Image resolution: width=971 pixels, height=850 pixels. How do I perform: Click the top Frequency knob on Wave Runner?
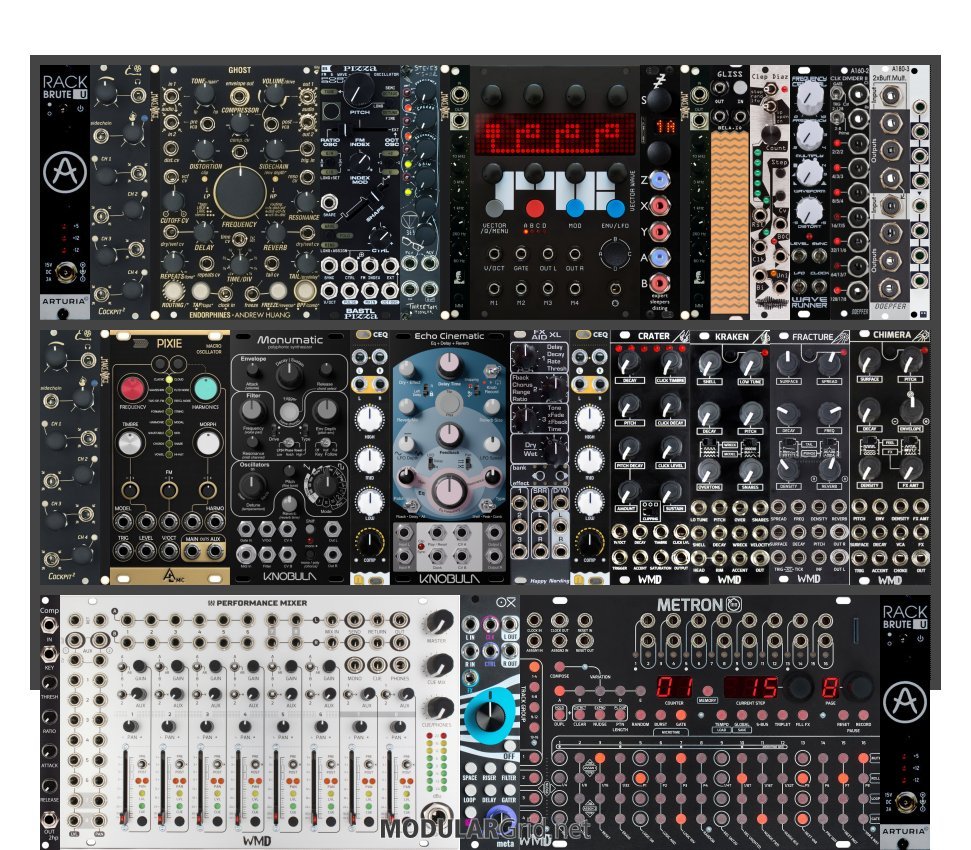click(x=809, y=97)
